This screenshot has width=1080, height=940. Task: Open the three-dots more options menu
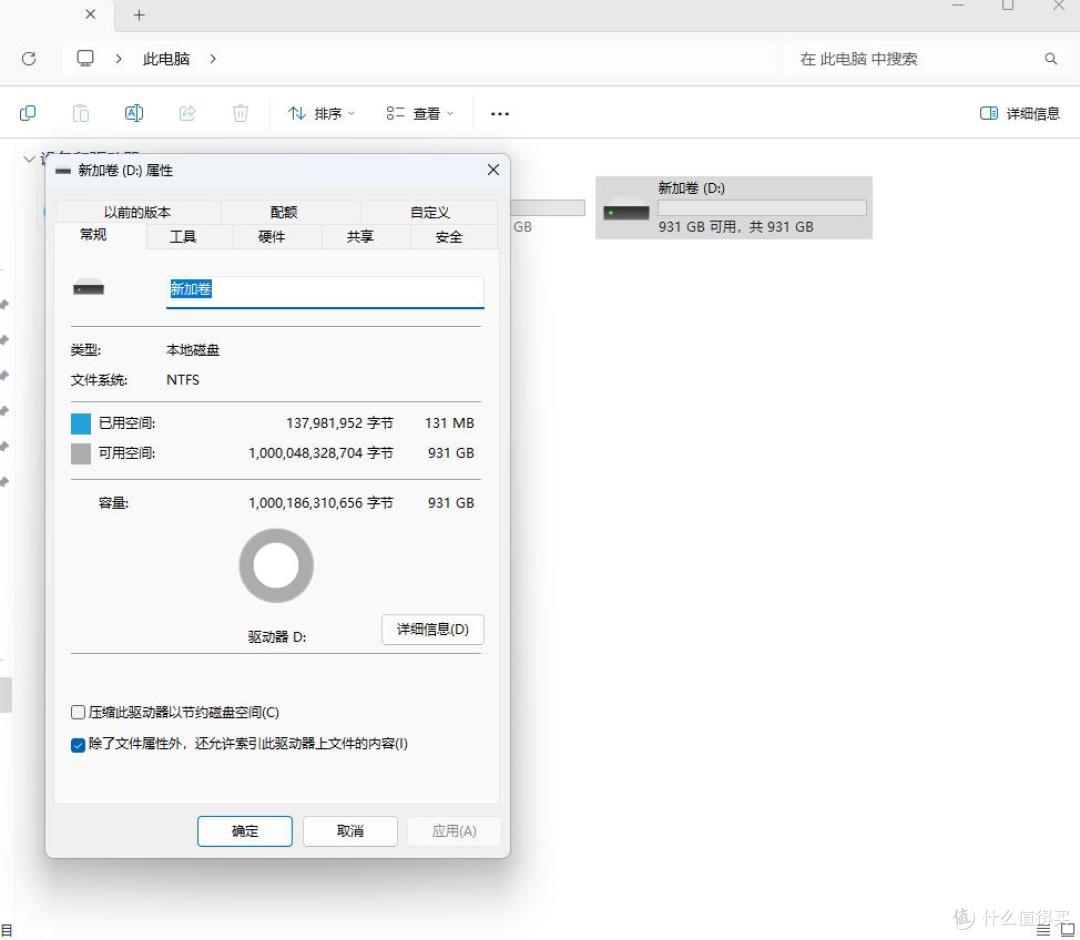point(499,114)
